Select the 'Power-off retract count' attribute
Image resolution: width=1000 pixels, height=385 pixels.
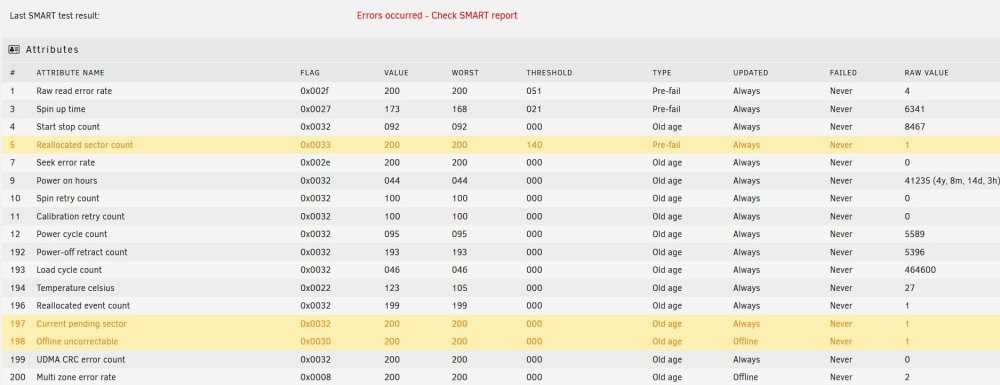point(82,252)
